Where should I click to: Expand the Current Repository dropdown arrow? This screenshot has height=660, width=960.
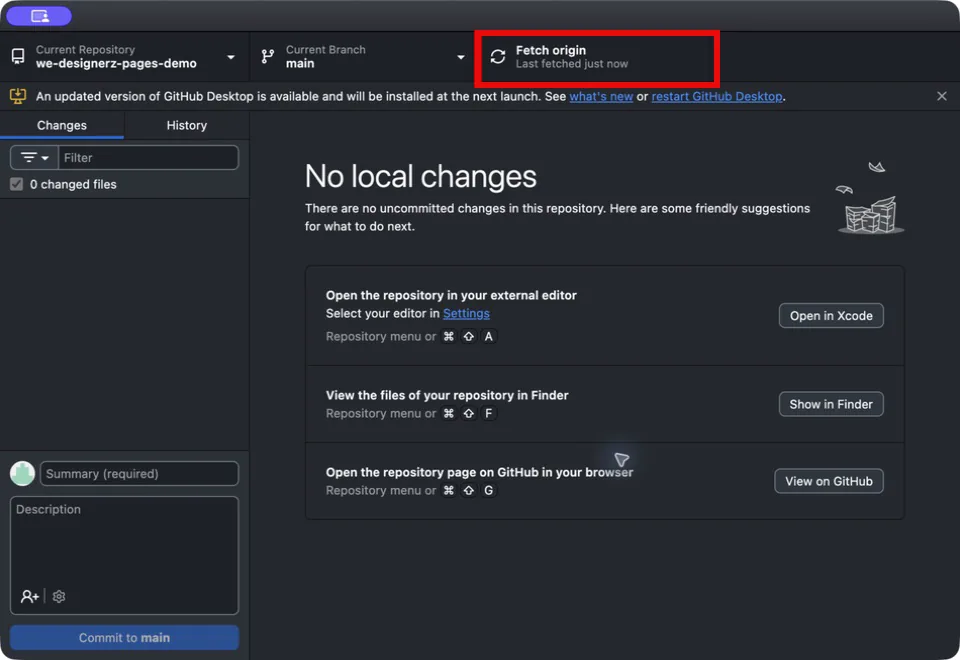231,57
